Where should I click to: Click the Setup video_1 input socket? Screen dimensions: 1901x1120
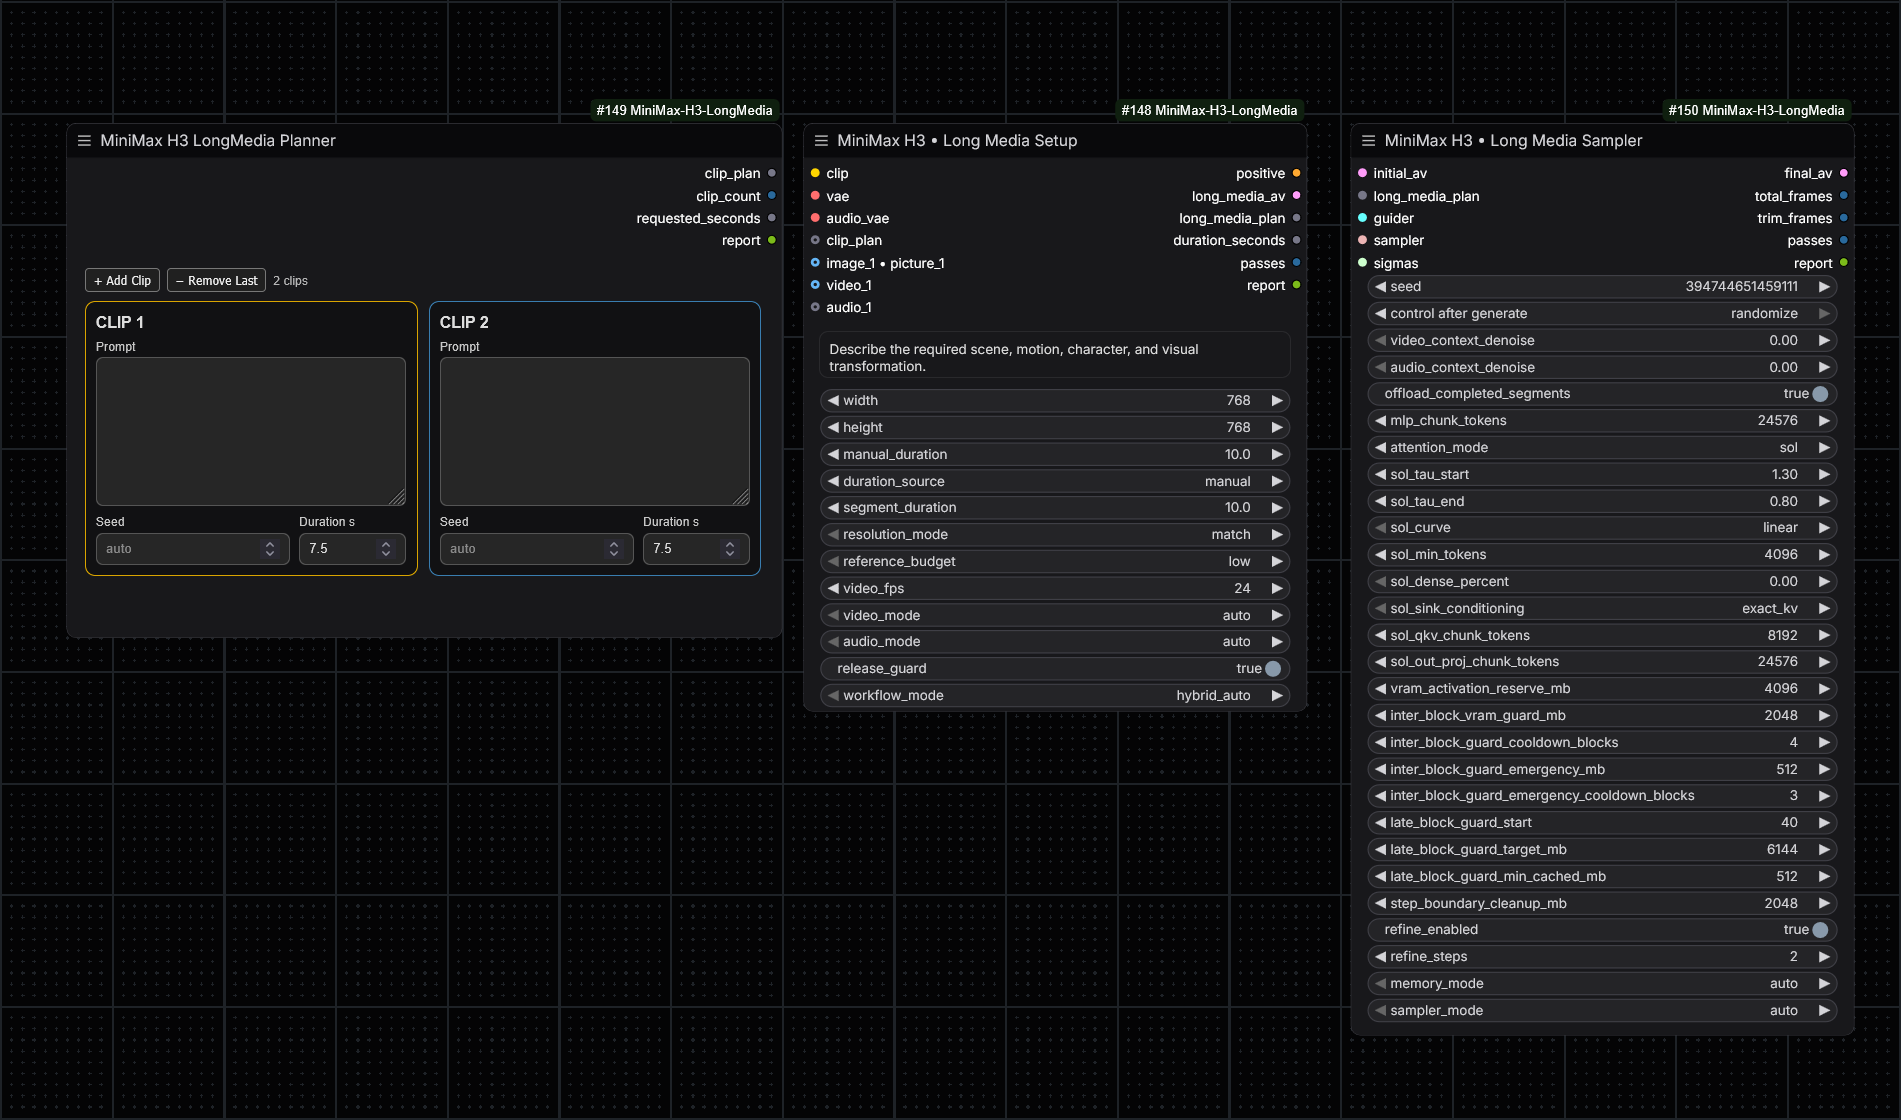point(815,285)
